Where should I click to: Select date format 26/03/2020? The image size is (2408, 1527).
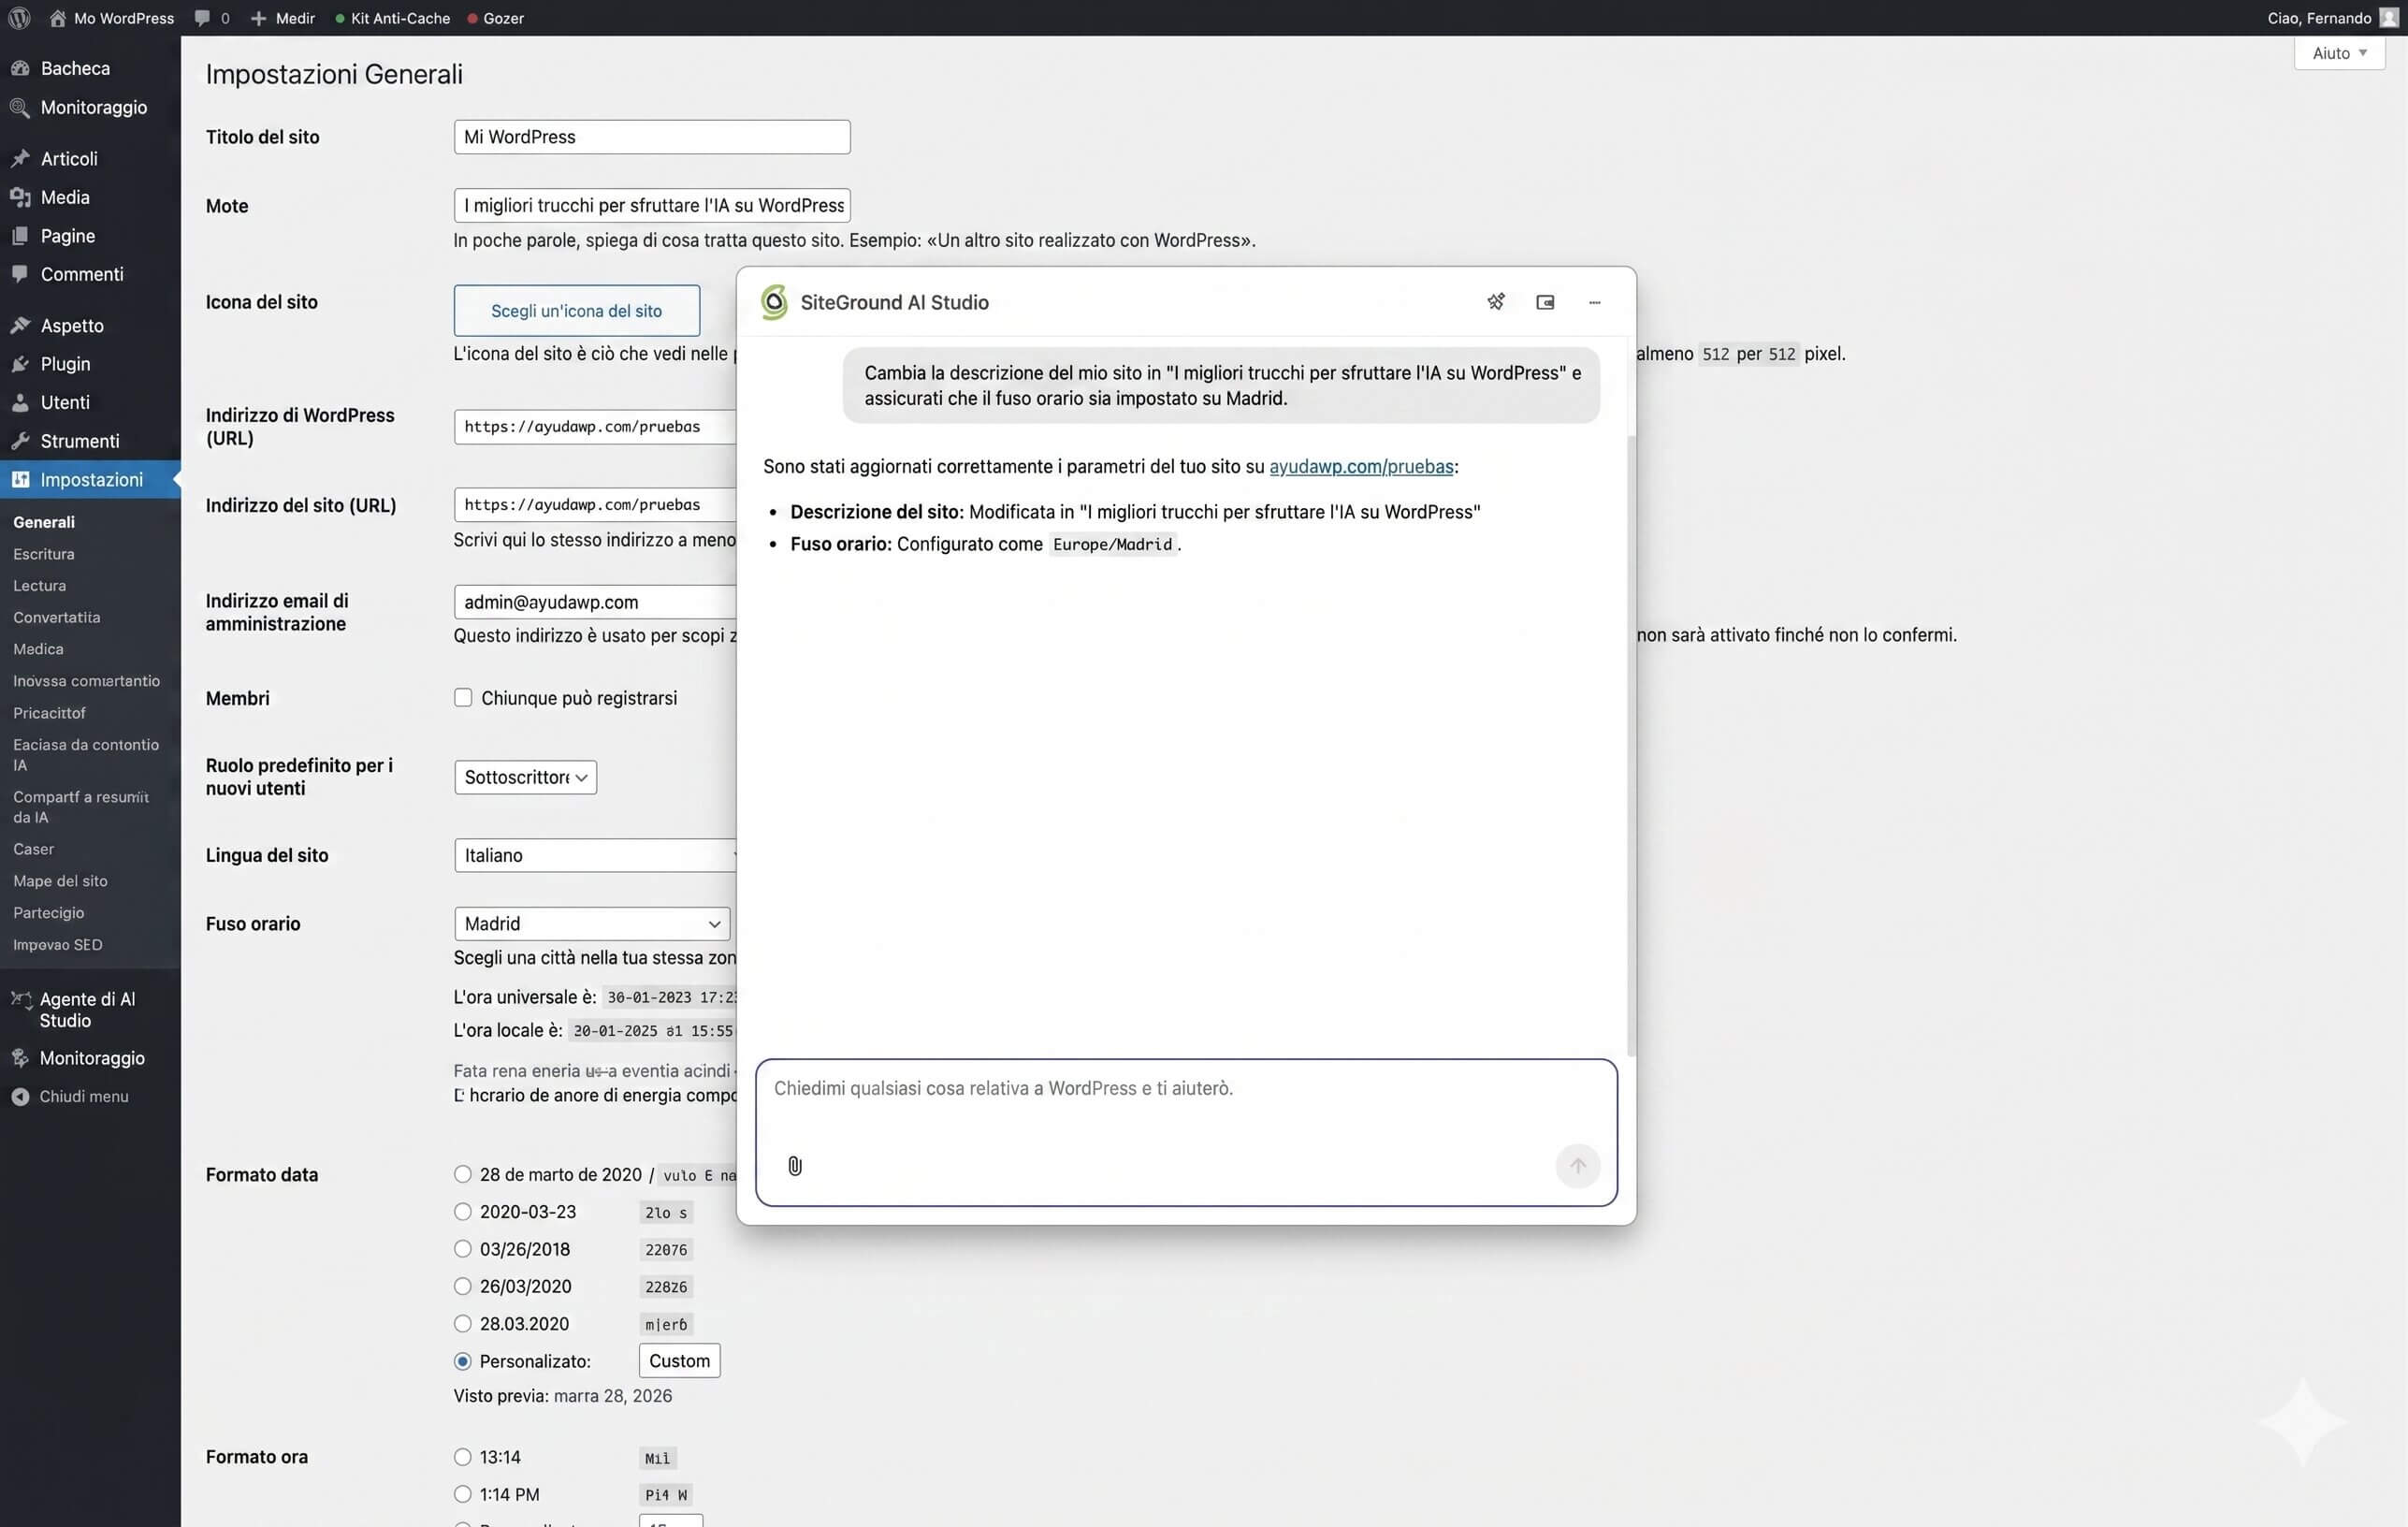(462, 1286)
